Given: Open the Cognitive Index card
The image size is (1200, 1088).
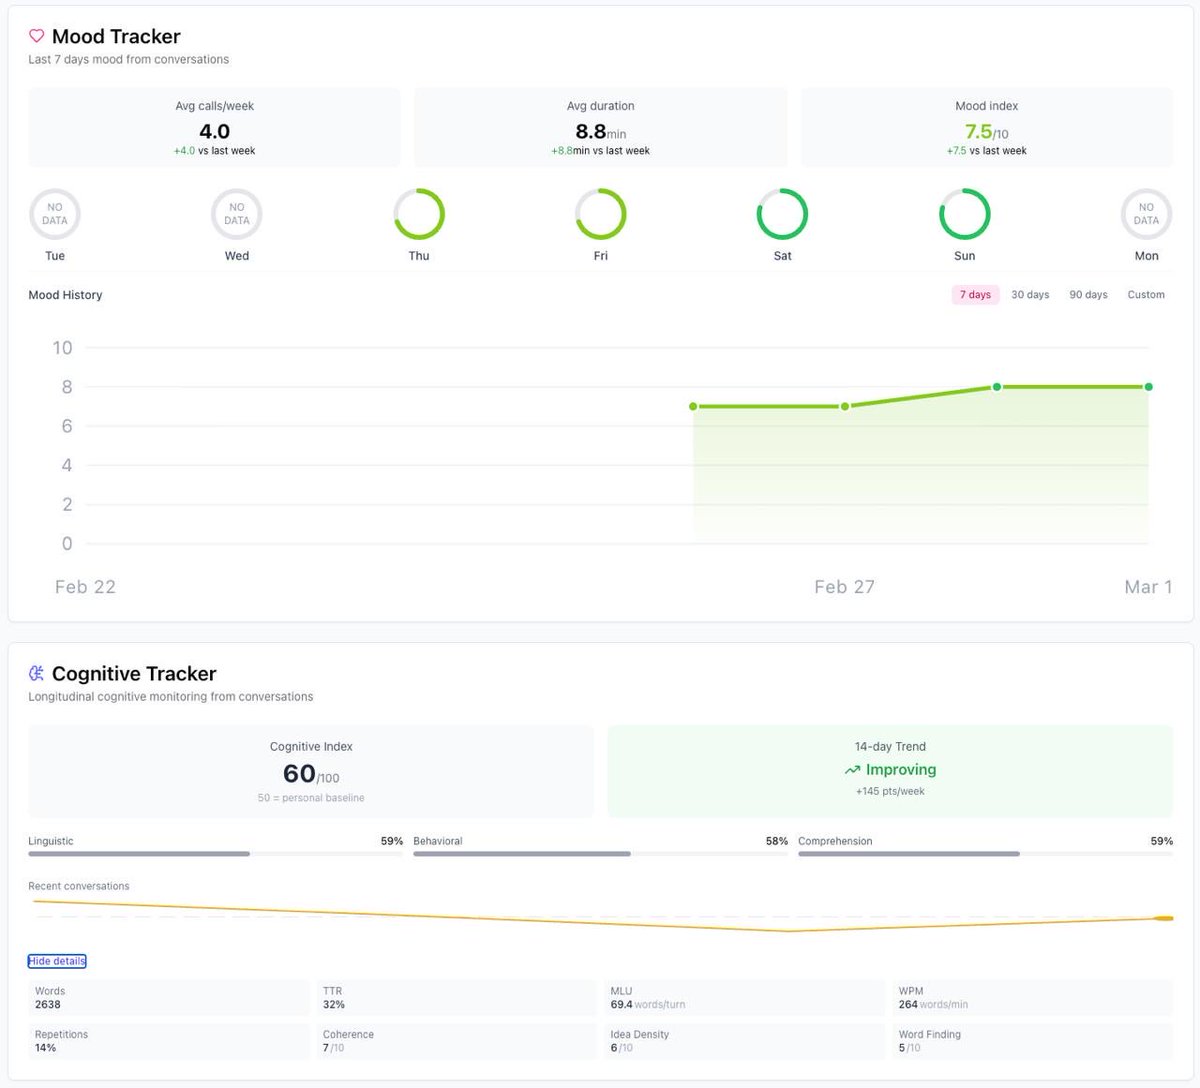Looking at the screenshot, I should [x=311, y=771].
